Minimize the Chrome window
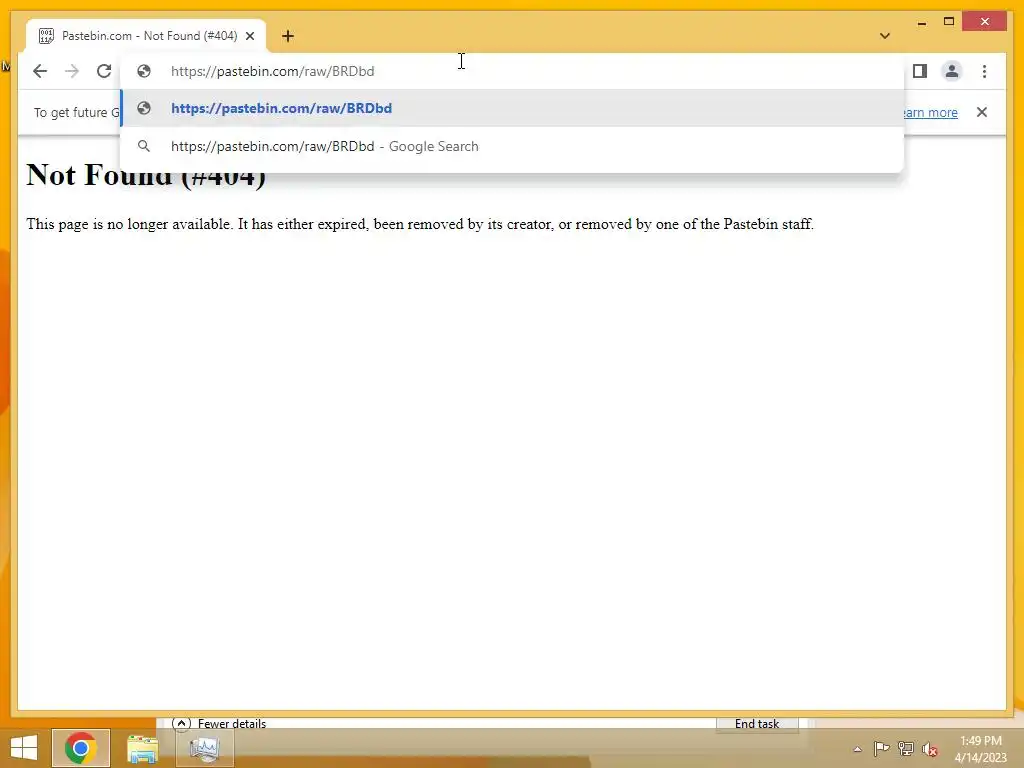The height and width of the screenshot is (768, 1024). (921, 22)
